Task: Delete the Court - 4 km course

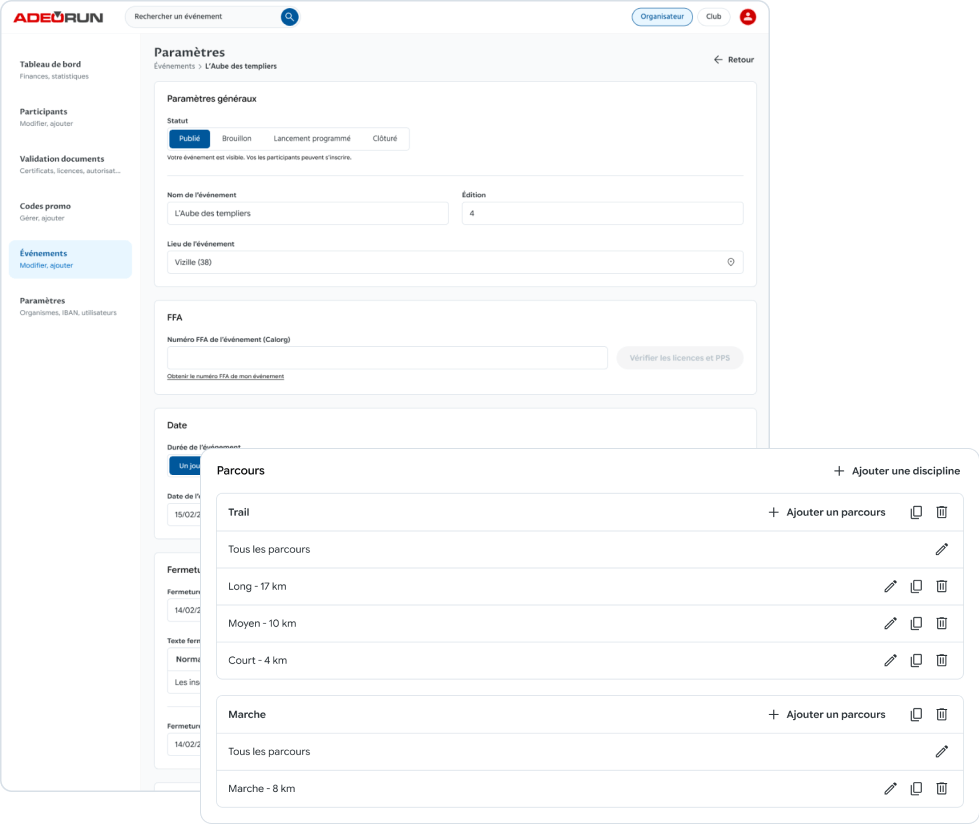Action: pos(941,660)
